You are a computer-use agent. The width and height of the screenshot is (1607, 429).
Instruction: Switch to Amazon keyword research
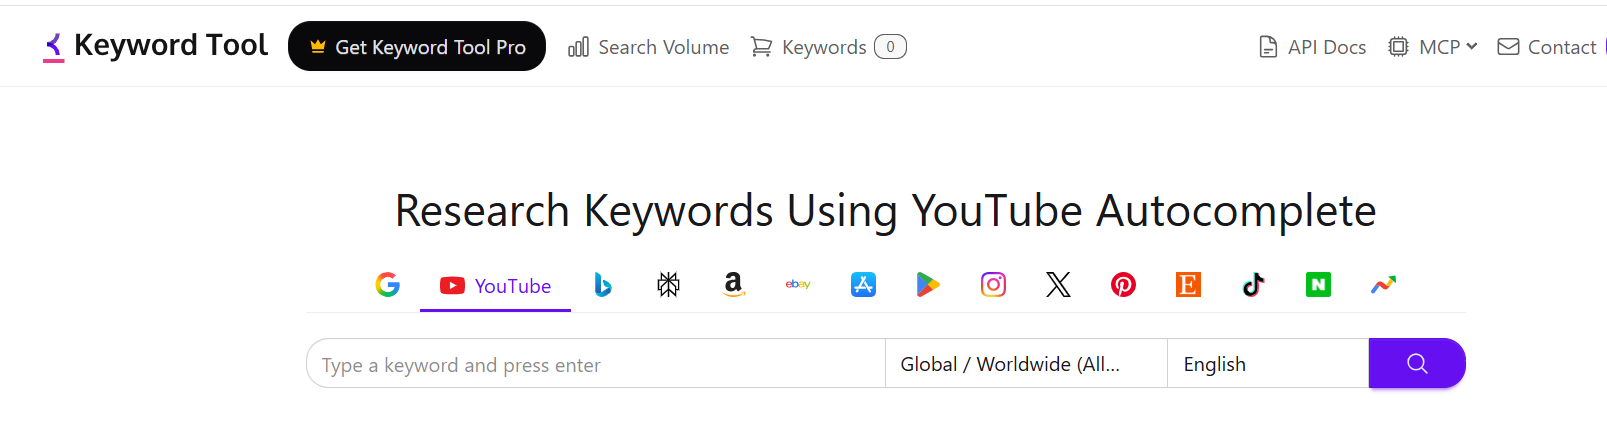[733, 285]
